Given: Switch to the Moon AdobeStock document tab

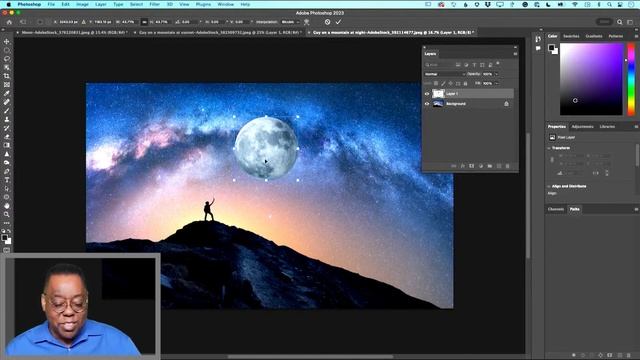Looking at the screenshot, I should pyautogui.click(x=75, y=32).
